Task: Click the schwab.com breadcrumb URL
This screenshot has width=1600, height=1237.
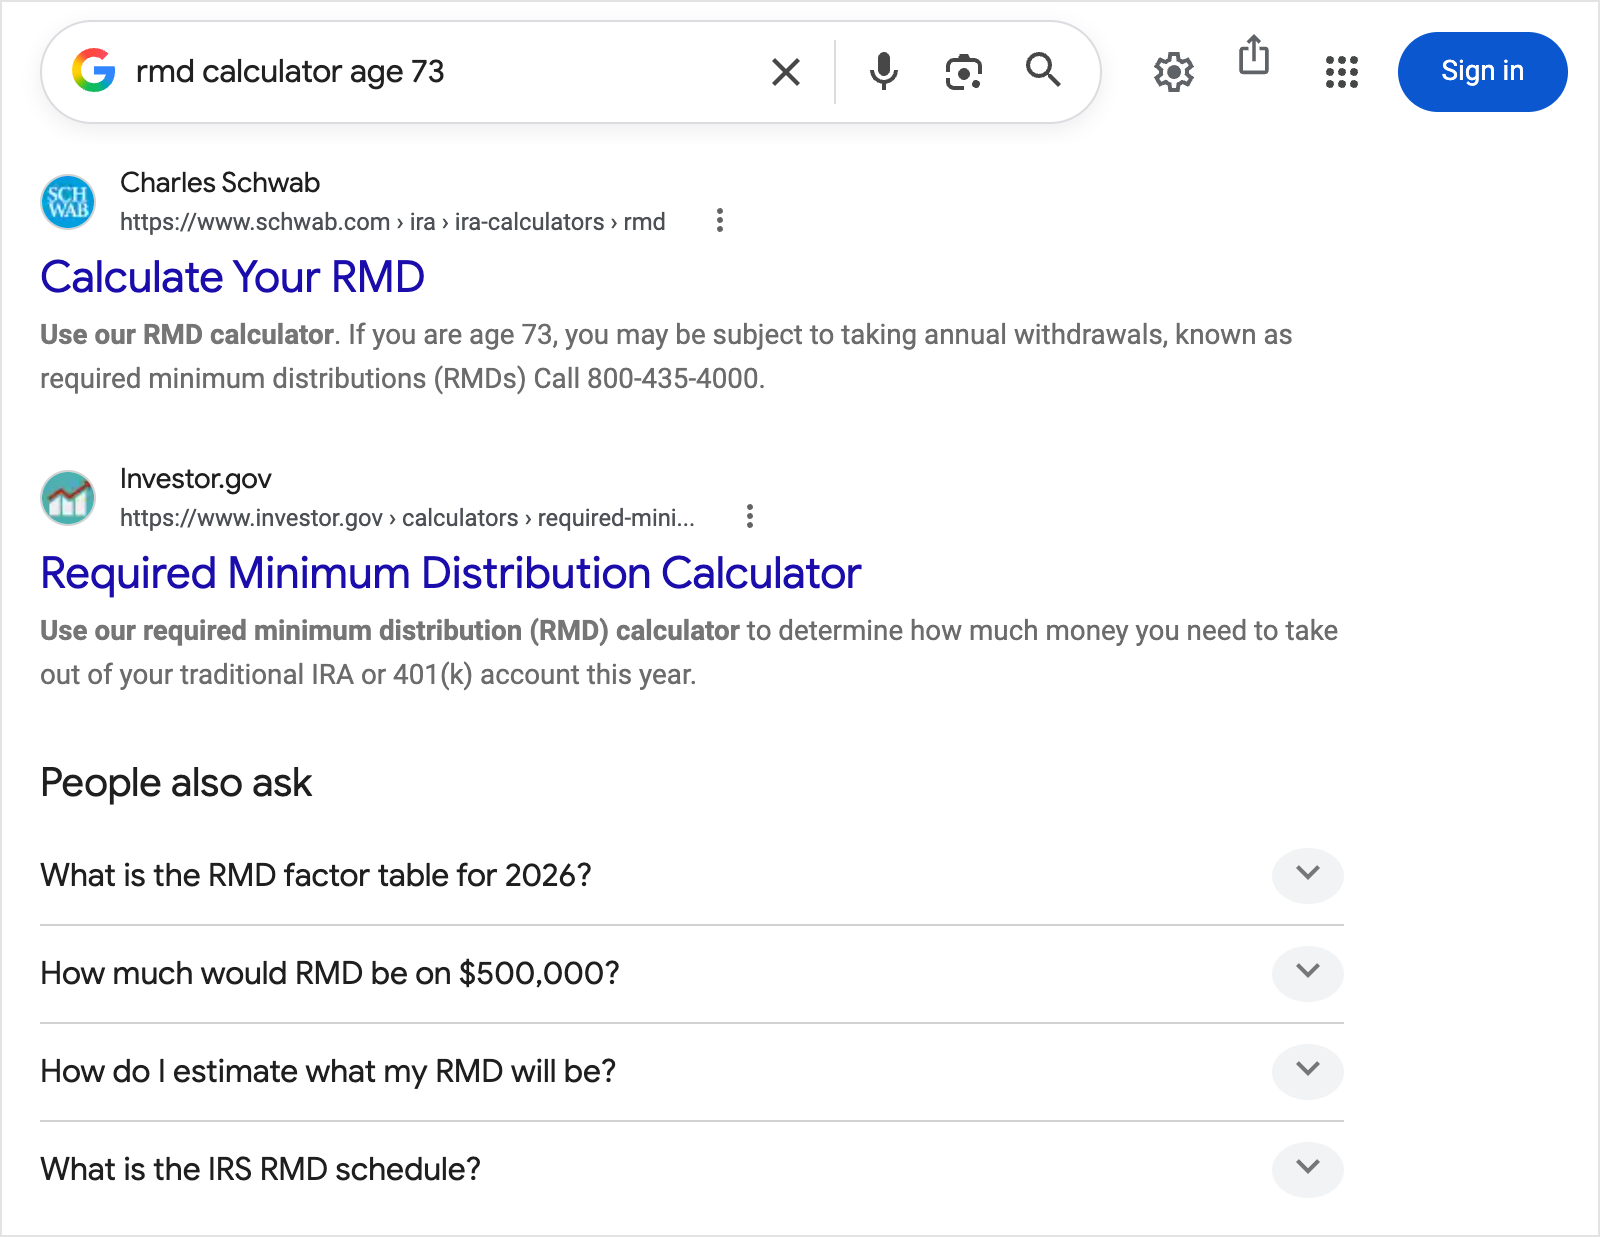Action: coord(392,222)
